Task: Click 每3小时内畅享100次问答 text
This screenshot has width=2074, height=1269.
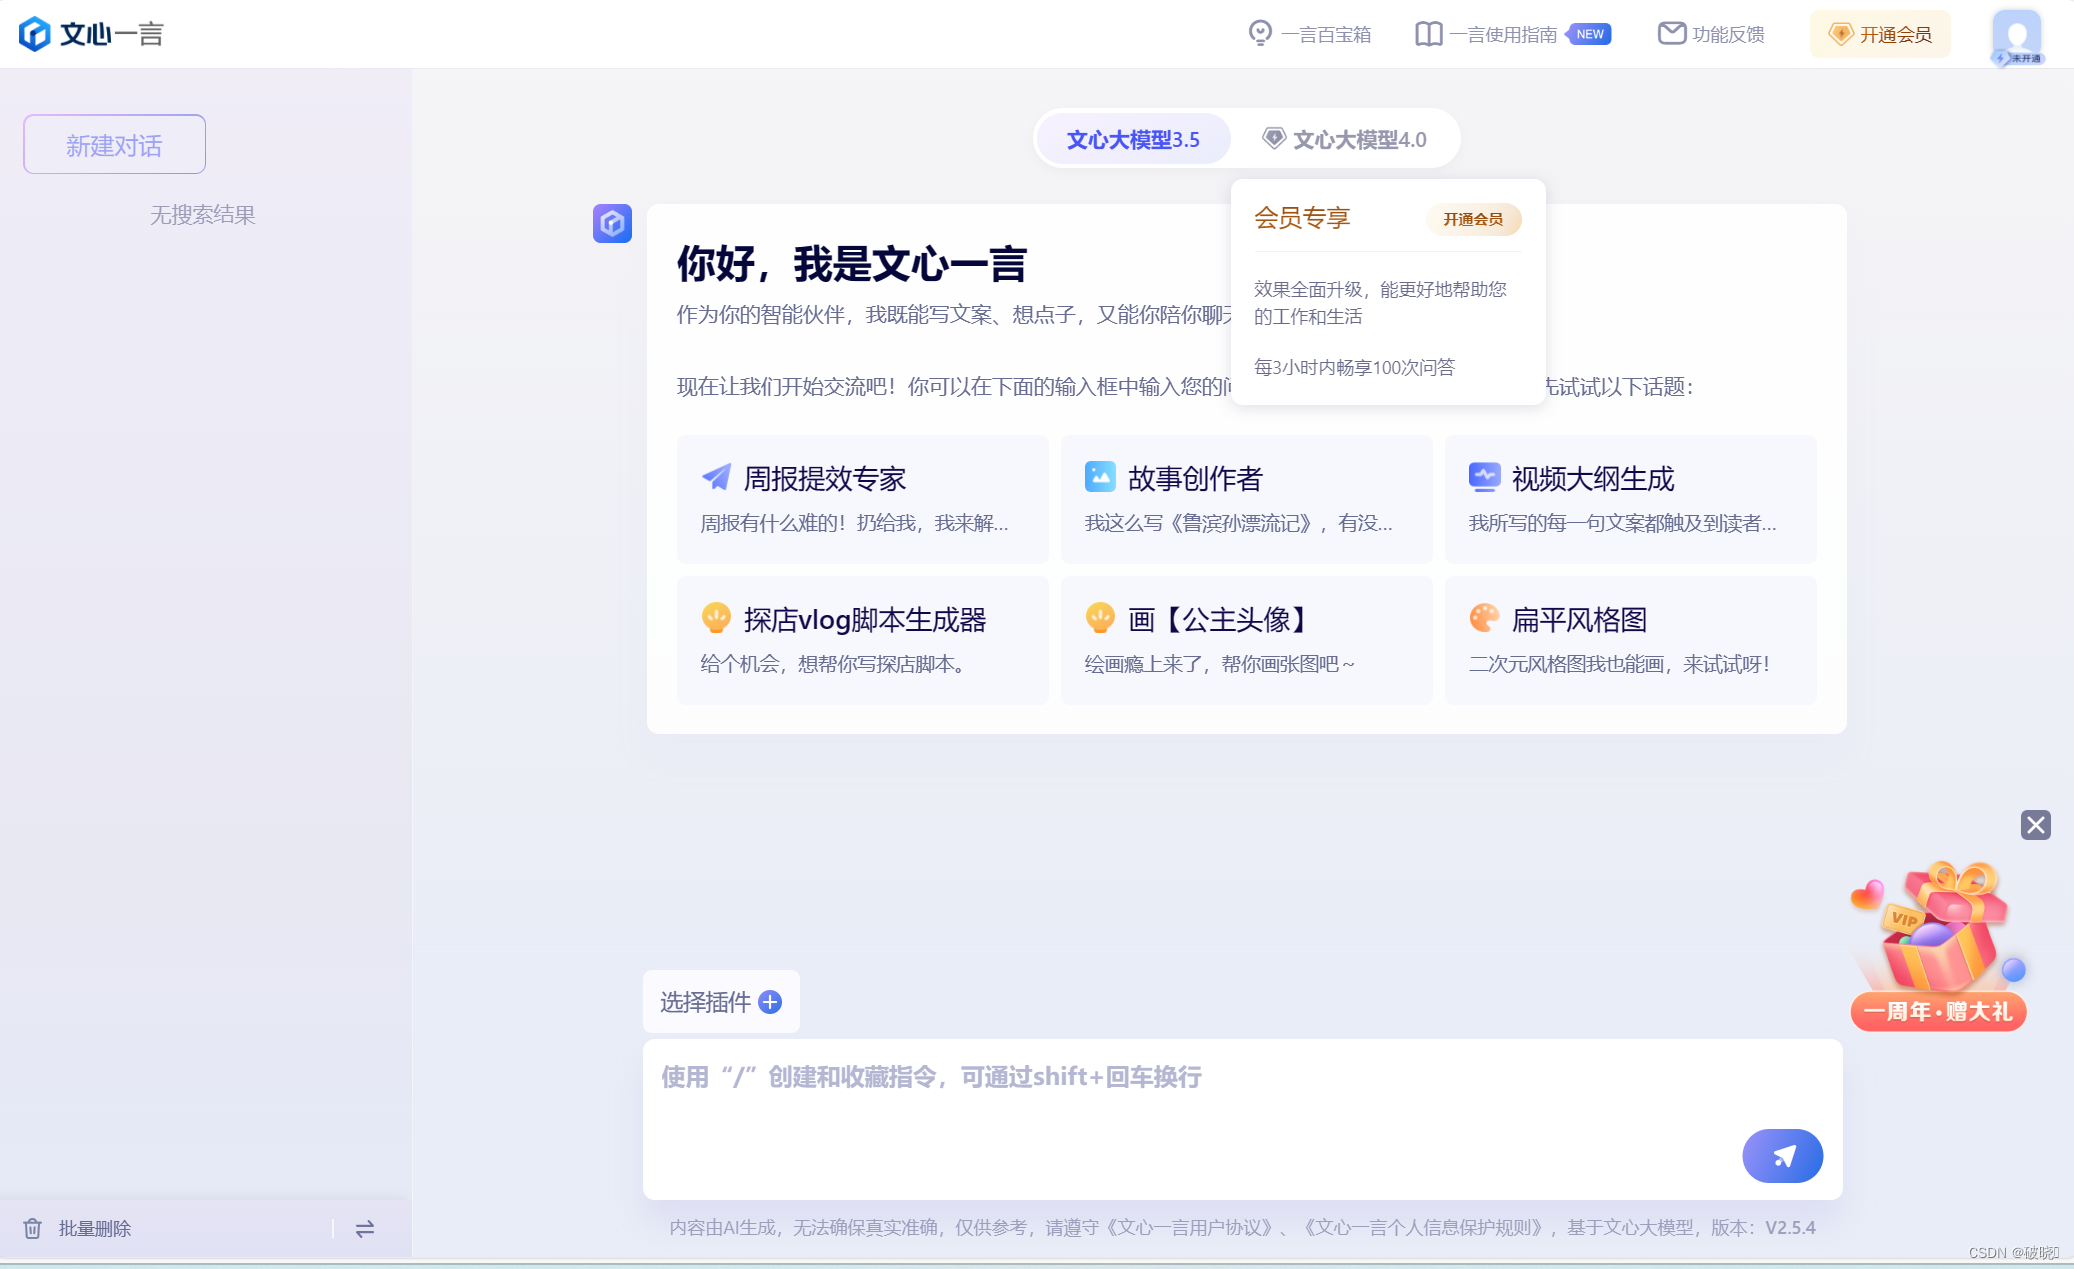Action: coord(1354,367)
